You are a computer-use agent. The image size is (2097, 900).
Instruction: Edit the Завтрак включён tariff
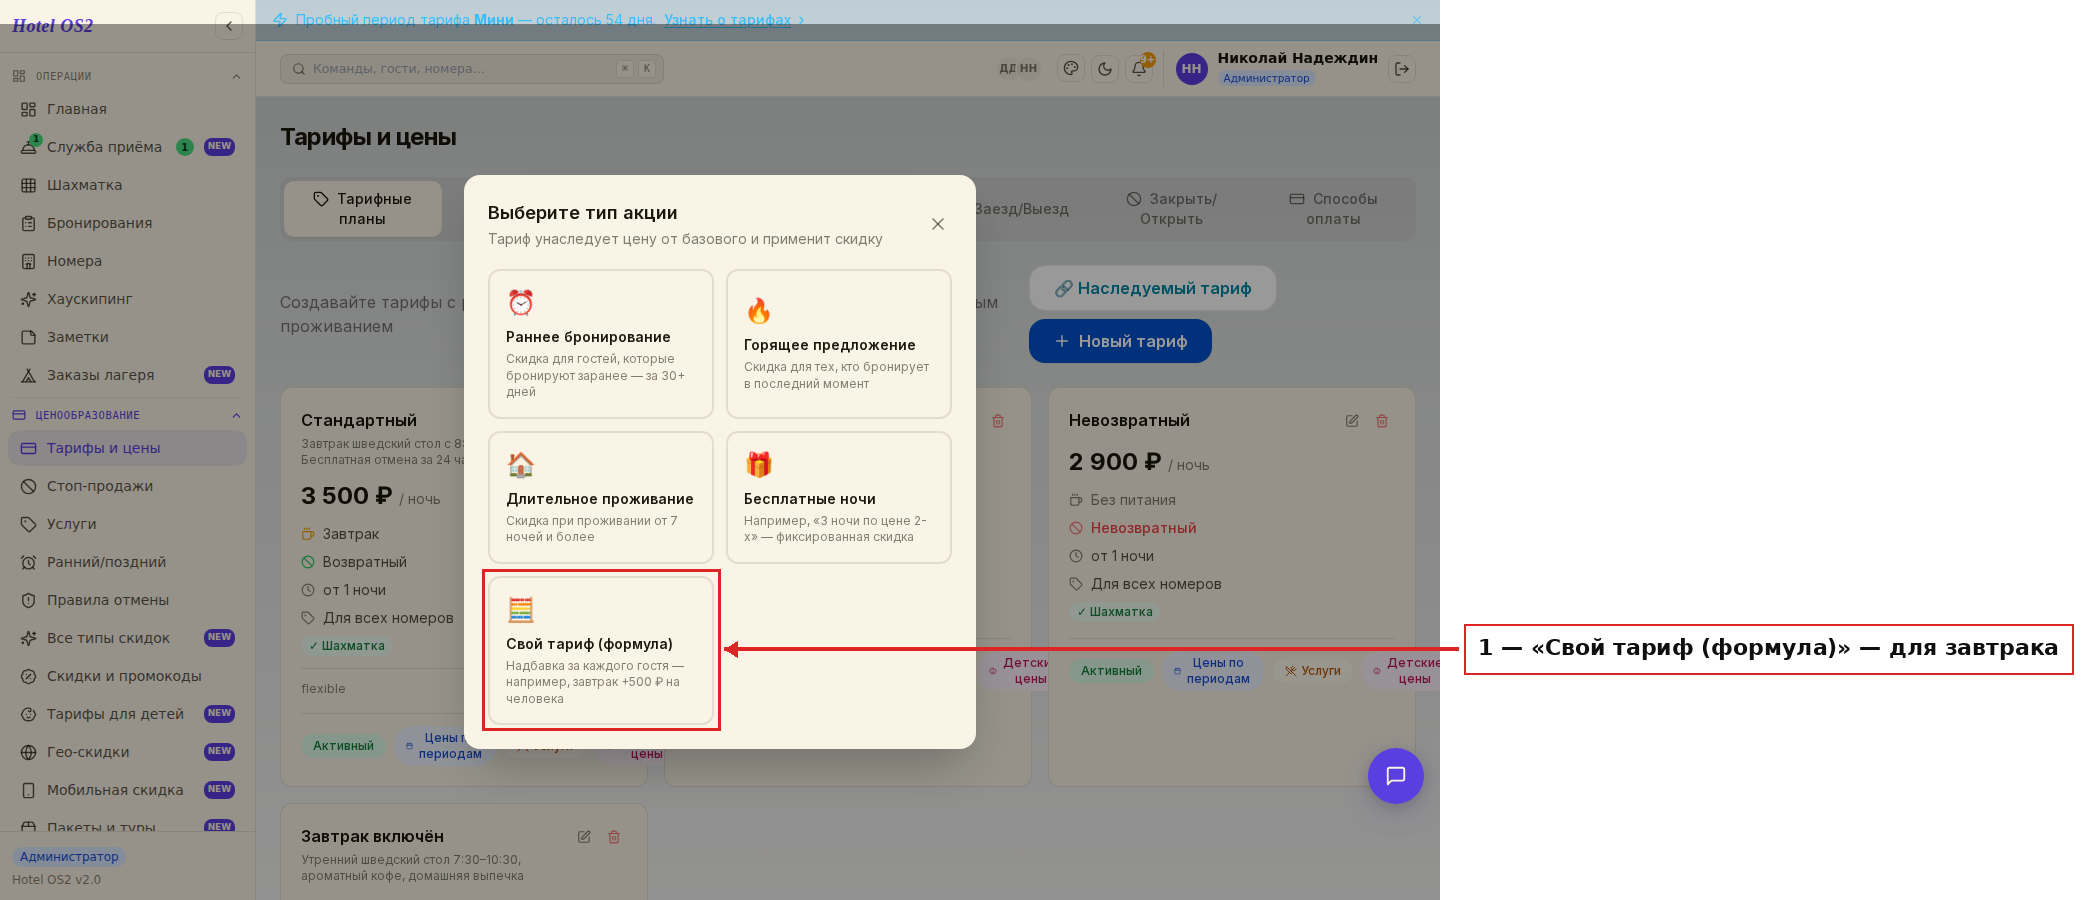(584, 837)
